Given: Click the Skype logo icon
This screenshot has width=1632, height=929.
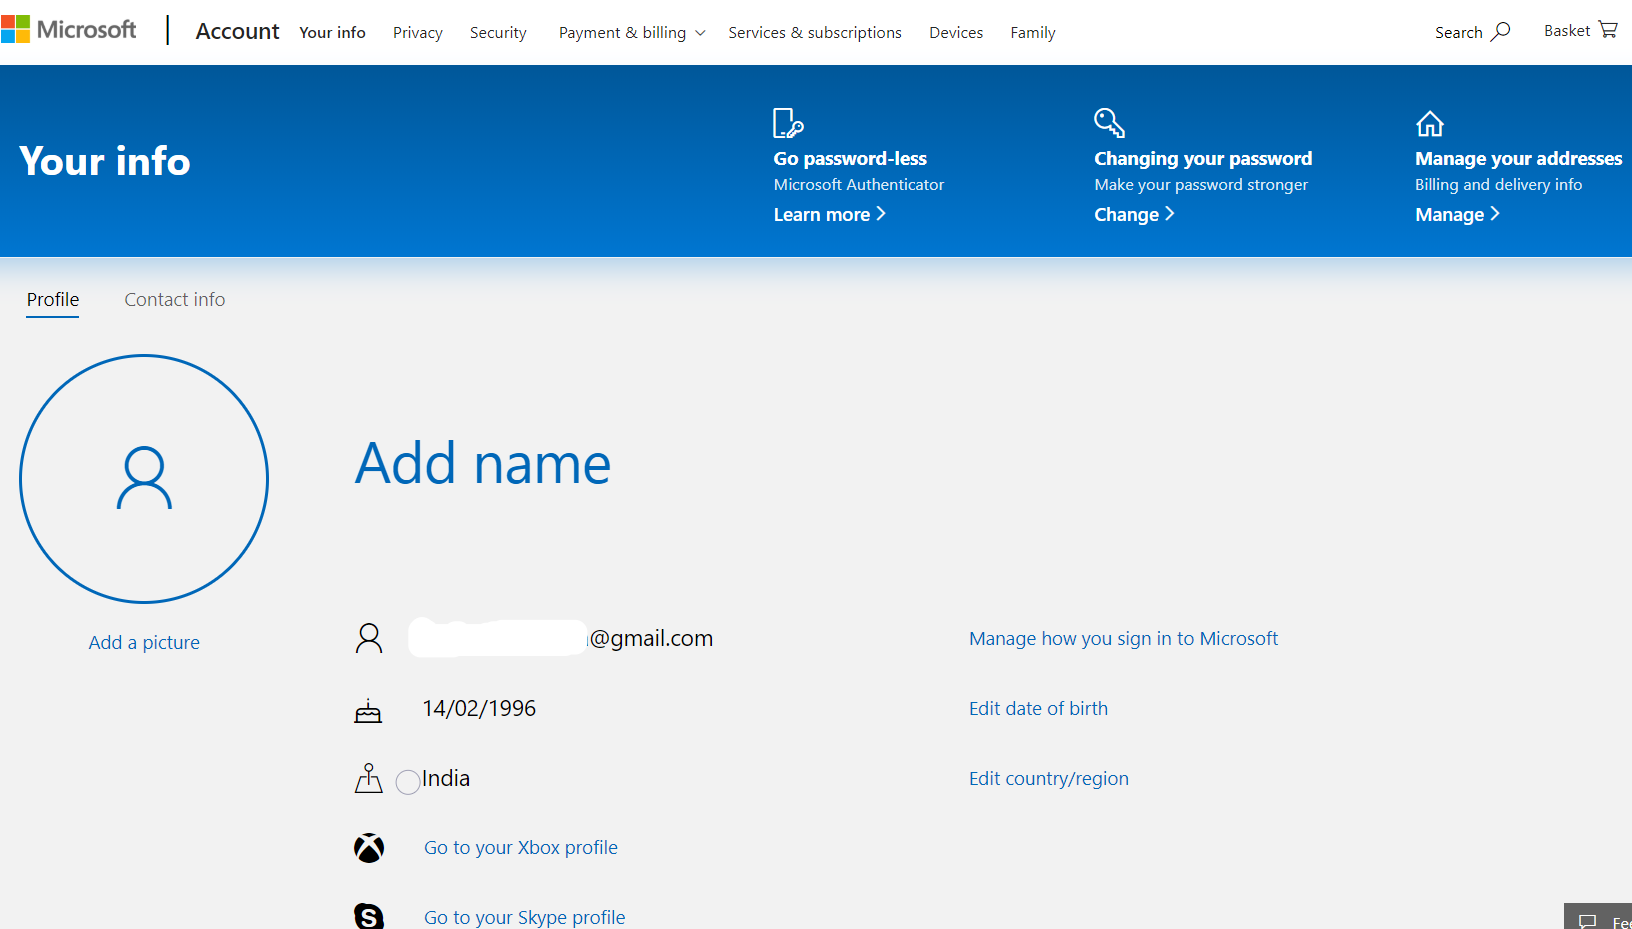Looking at the screenshot, I should pyautogui.click(x=369, y=916).
